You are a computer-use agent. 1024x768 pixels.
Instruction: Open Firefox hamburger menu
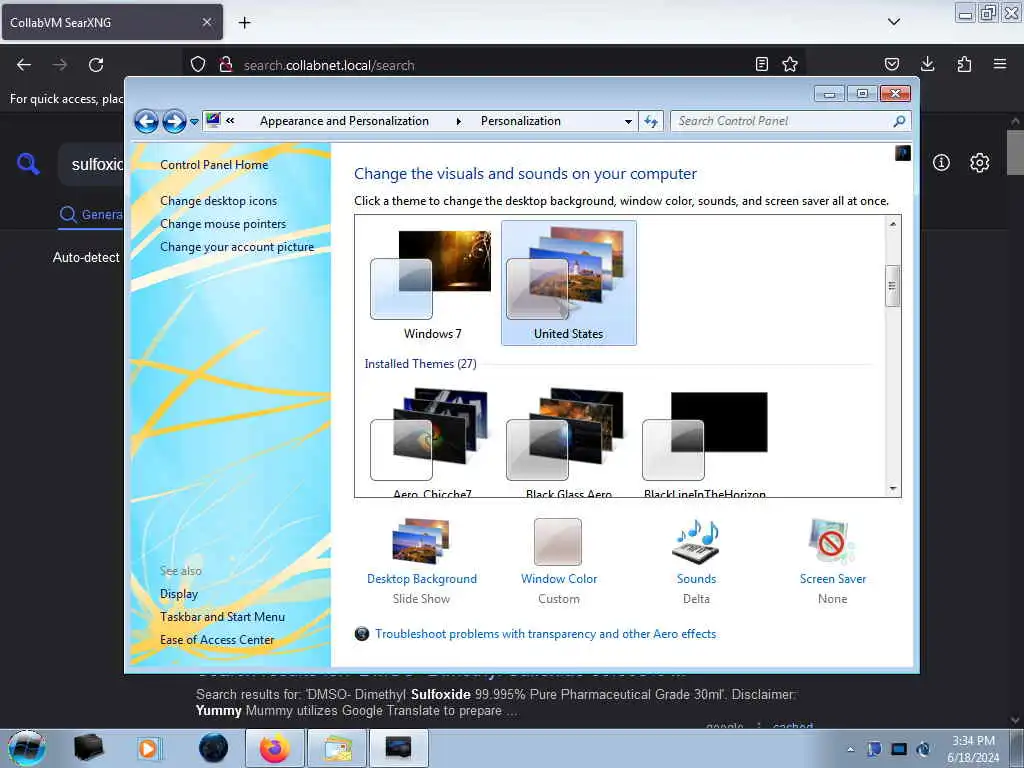pos(1000,65)
